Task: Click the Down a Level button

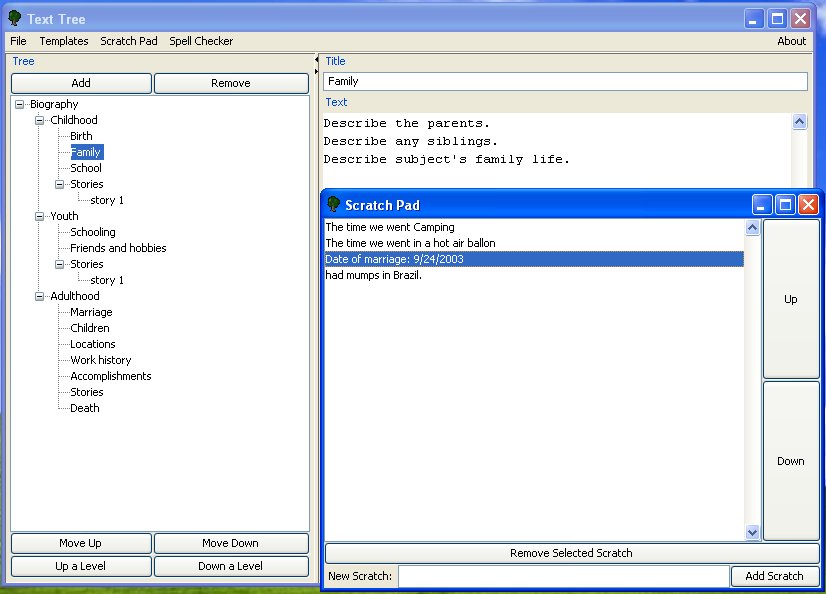Action: (231, 566)
